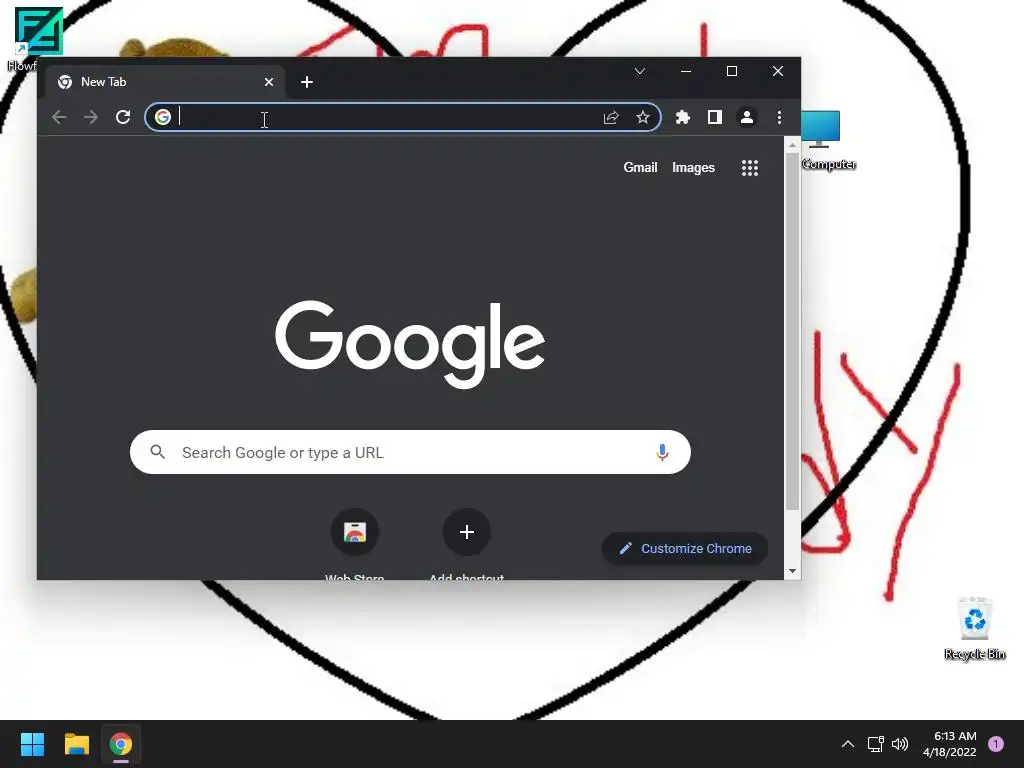Open Images link
Viewport: 1024px width, 768px height.
[x=693, y=168]
